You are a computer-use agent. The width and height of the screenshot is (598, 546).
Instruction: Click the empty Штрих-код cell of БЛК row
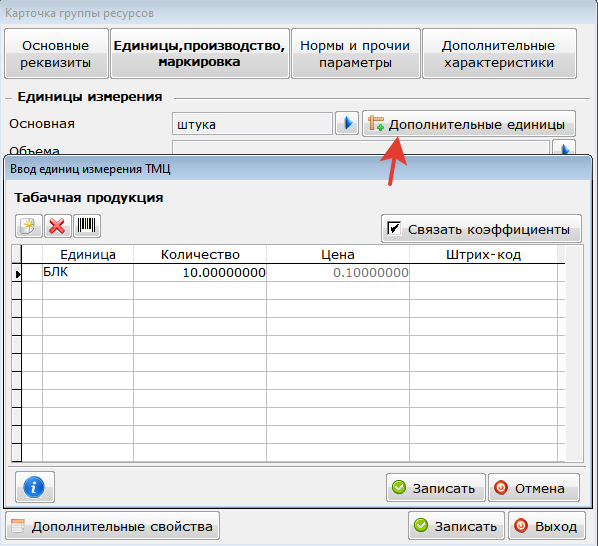tap(483, 272)
